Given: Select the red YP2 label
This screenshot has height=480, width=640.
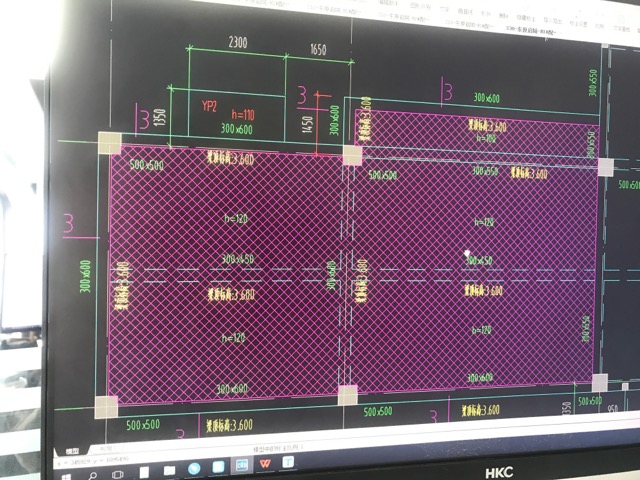Looking at the screenshot, I should pyautogui.click(x=209, y=106).
